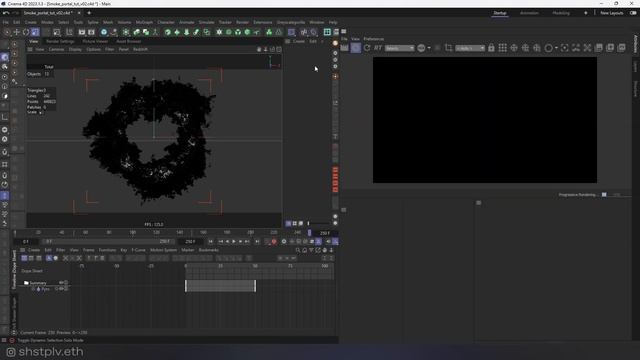Open the Auto camera dropdown in Redshift view

[x=470, y=48]
